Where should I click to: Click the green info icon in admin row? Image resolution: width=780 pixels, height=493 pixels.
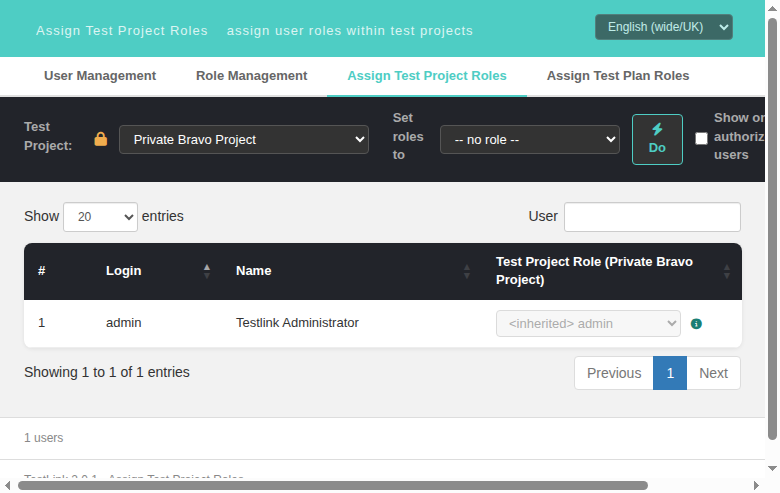pos(696,324)
